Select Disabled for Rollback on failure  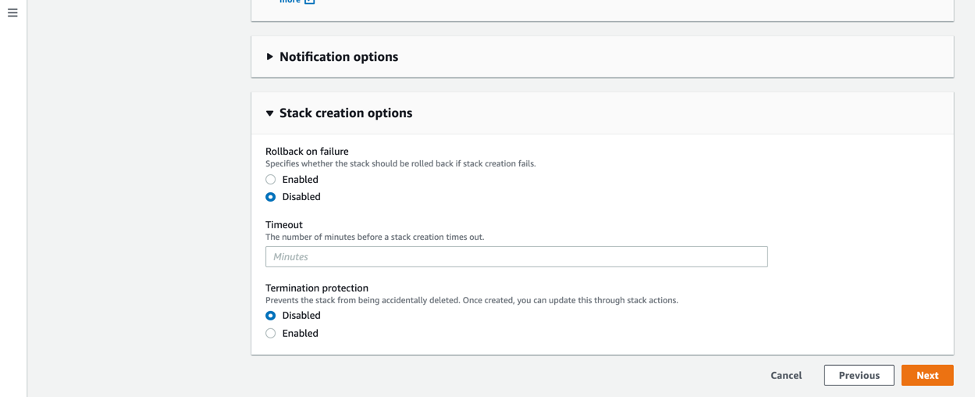(270, 197)
